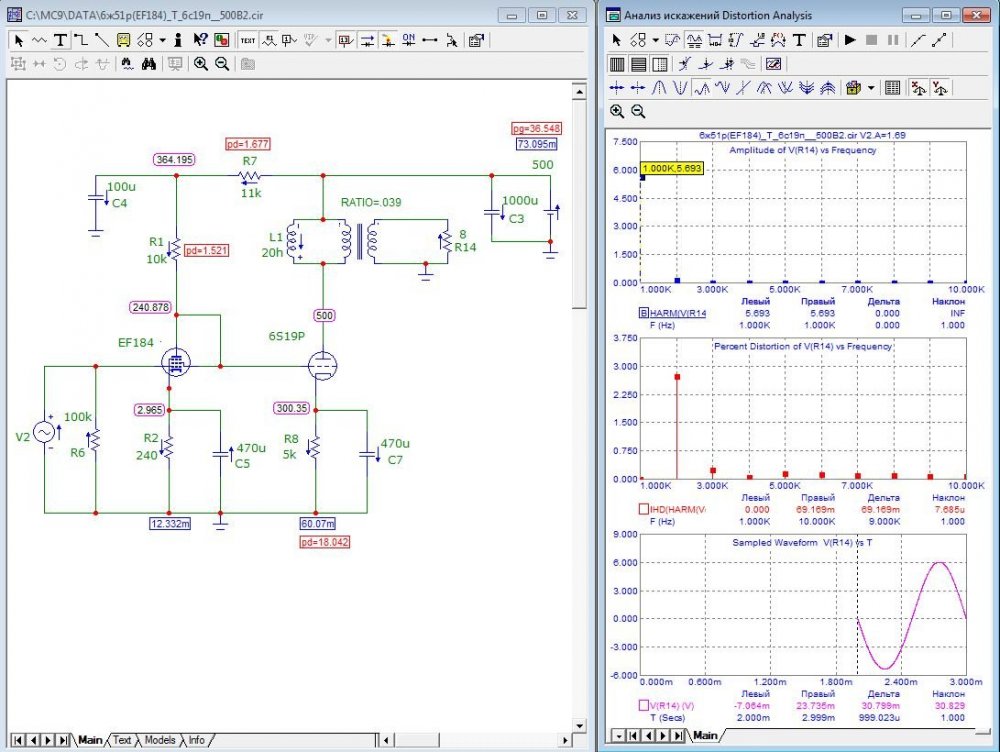Zoom out the distortion analysis plot
Viewport: 1000px width, 752px height.
coord(638,112)
